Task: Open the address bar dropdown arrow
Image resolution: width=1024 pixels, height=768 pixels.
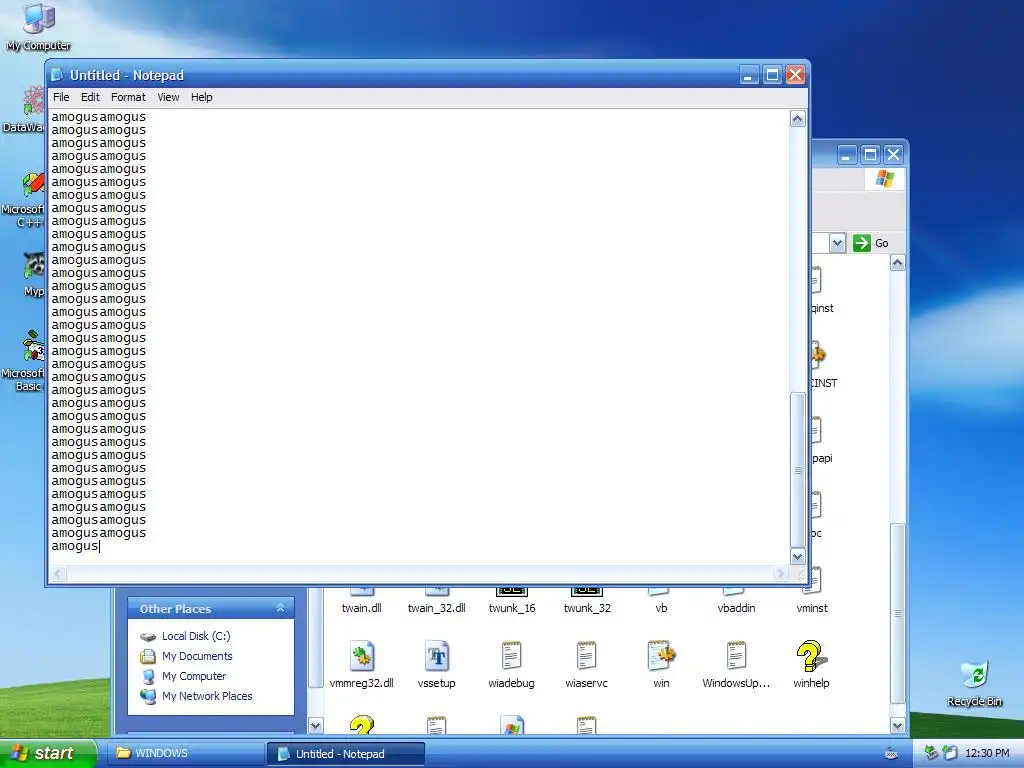Action: tap(837, 244)
